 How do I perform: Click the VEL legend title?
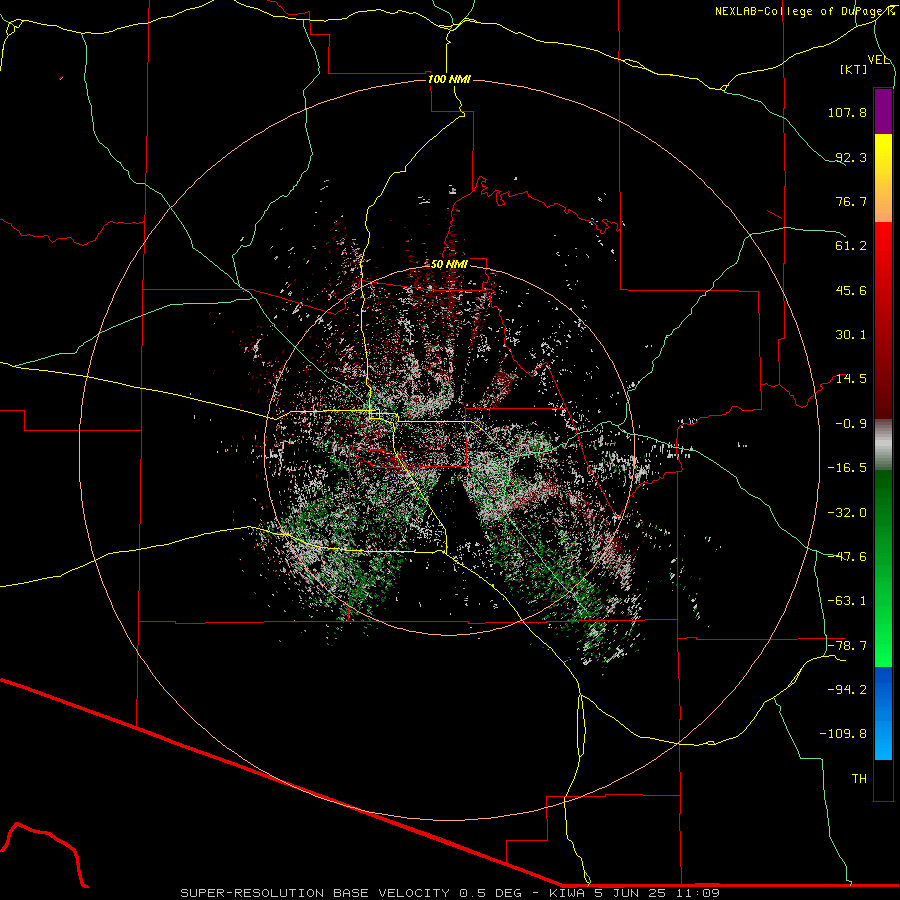tap(878, 60)
